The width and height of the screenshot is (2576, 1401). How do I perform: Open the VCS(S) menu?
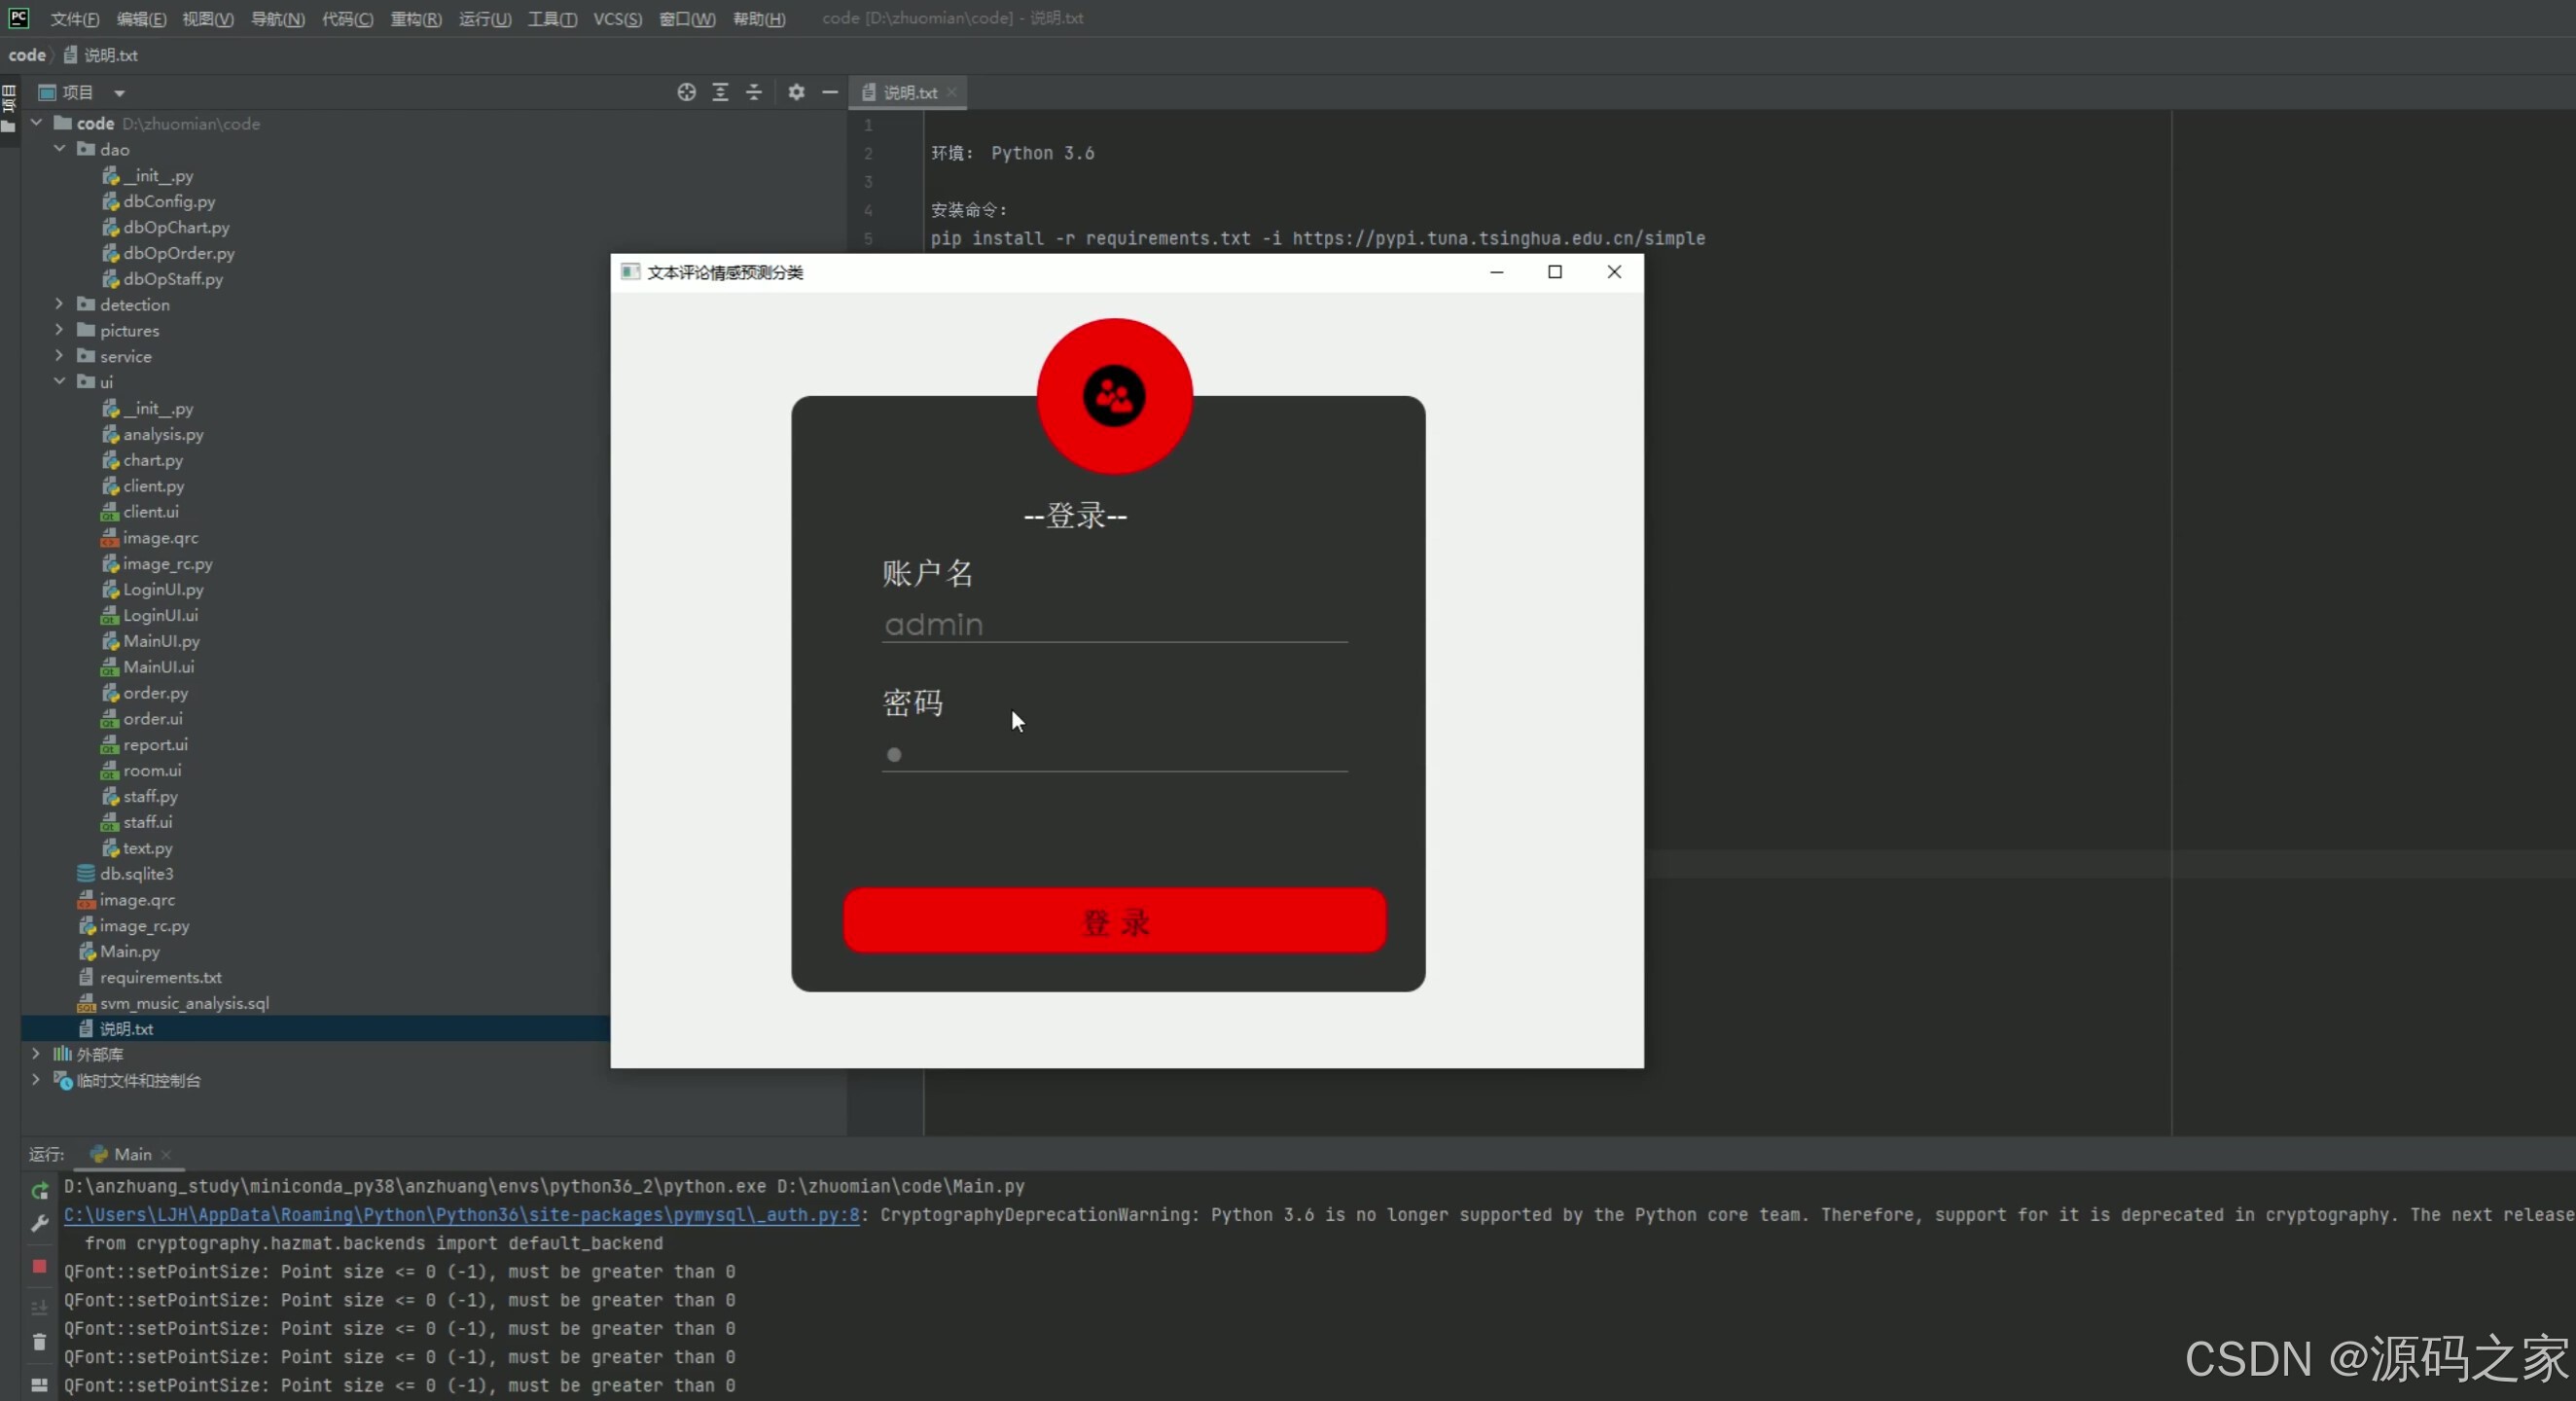(617, 18)
